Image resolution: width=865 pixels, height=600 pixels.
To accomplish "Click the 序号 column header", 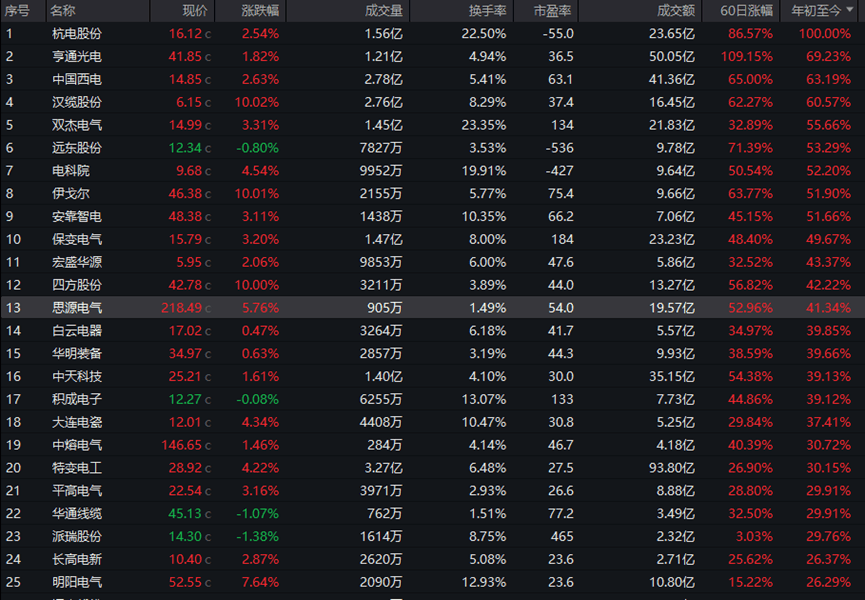I will click(x=17, y=10).
